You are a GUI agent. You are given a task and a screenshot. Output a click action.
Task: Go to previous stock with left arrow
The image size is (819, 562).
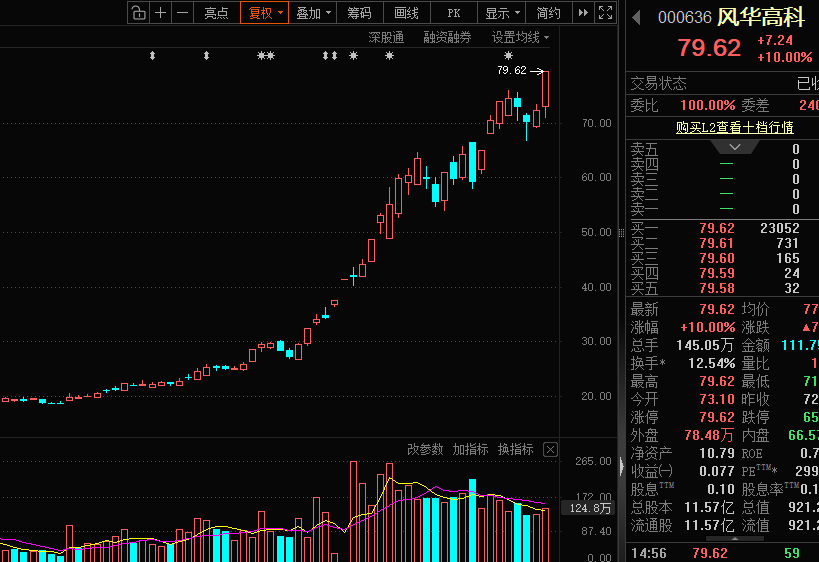coord(636,18)
